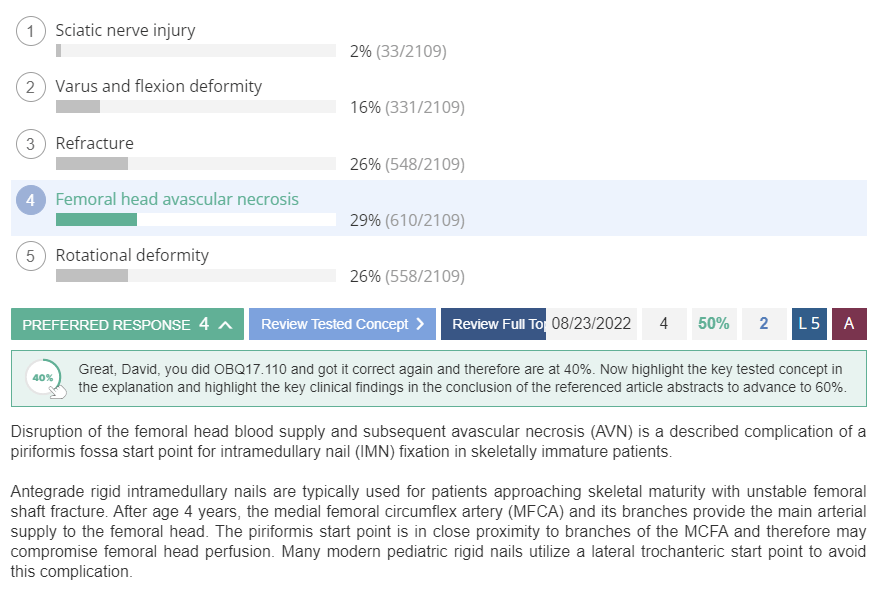Viewport: 882px width, 589px height.
Task: Click the green bar for answer 4
Action: pyautogui.click(x=96, y=220)
